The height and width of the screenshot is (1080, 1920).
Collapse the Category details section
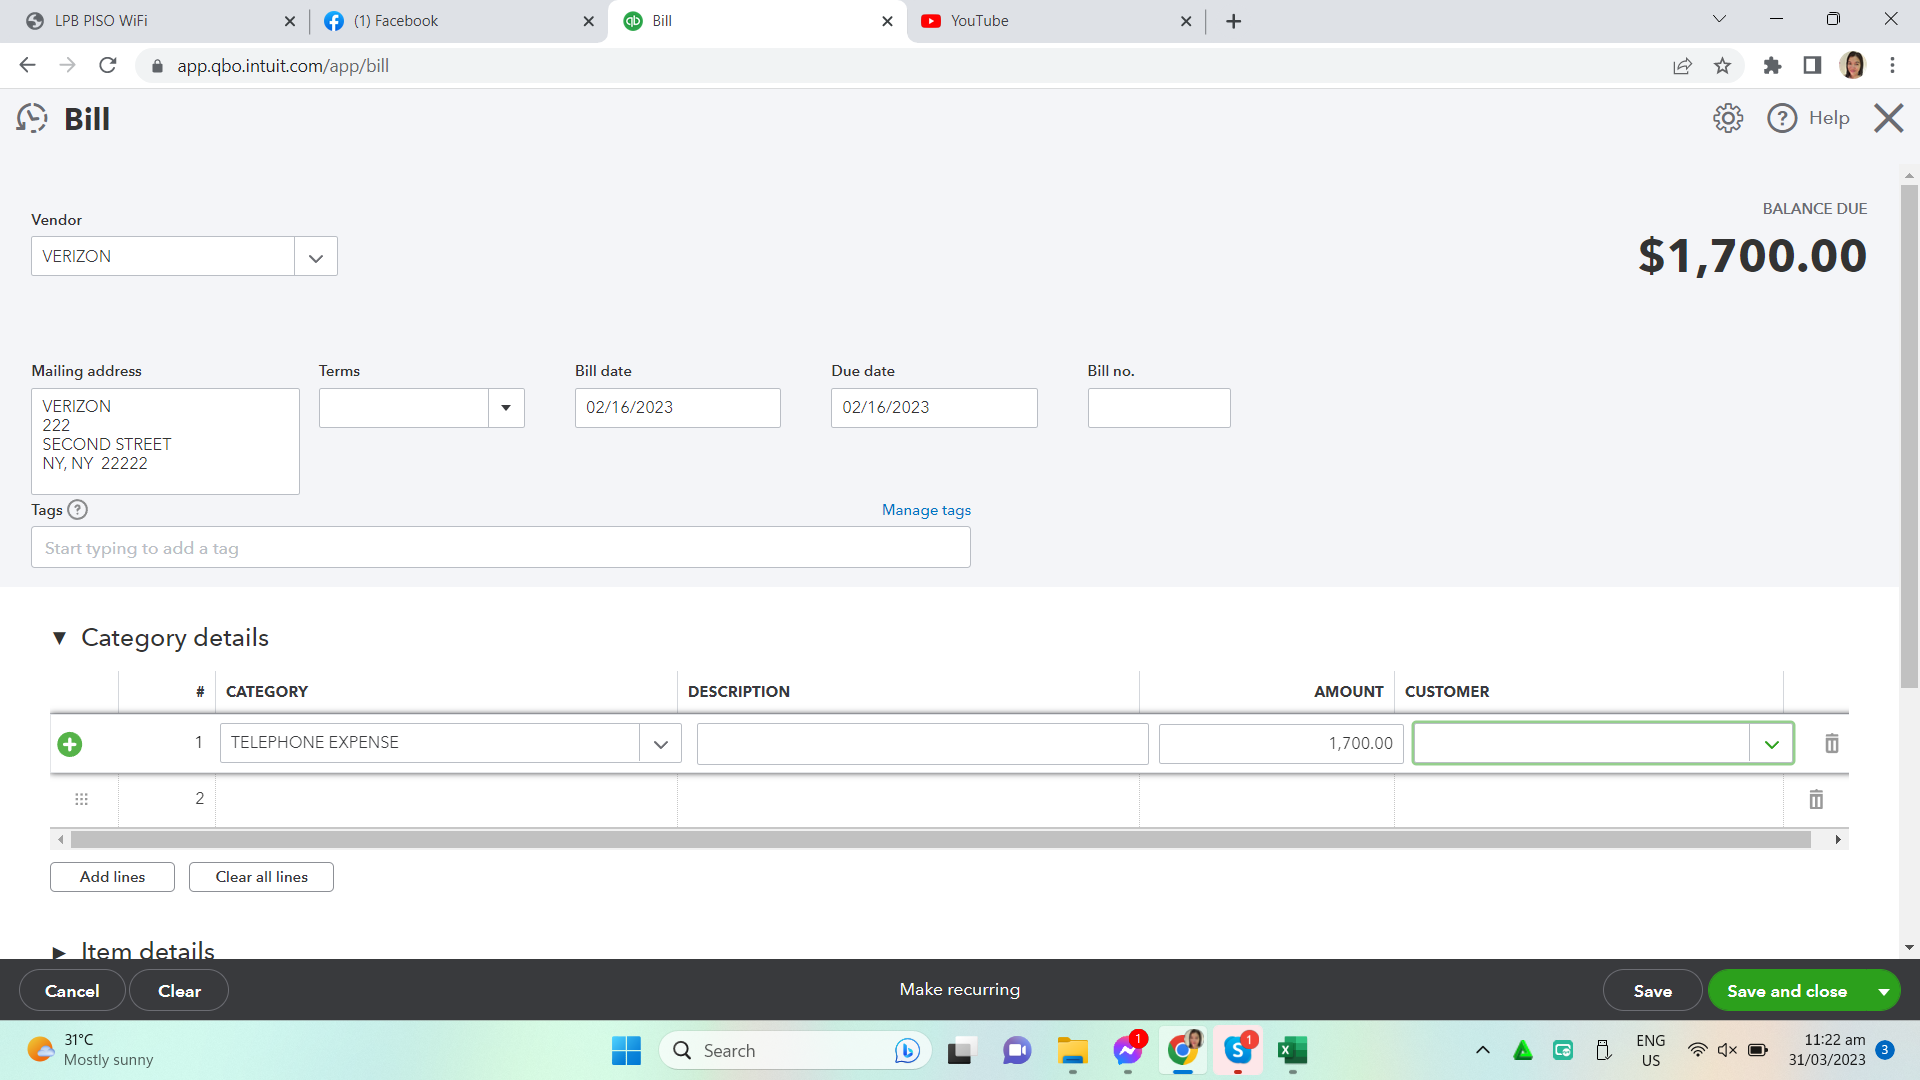click(x=59, y=638)
